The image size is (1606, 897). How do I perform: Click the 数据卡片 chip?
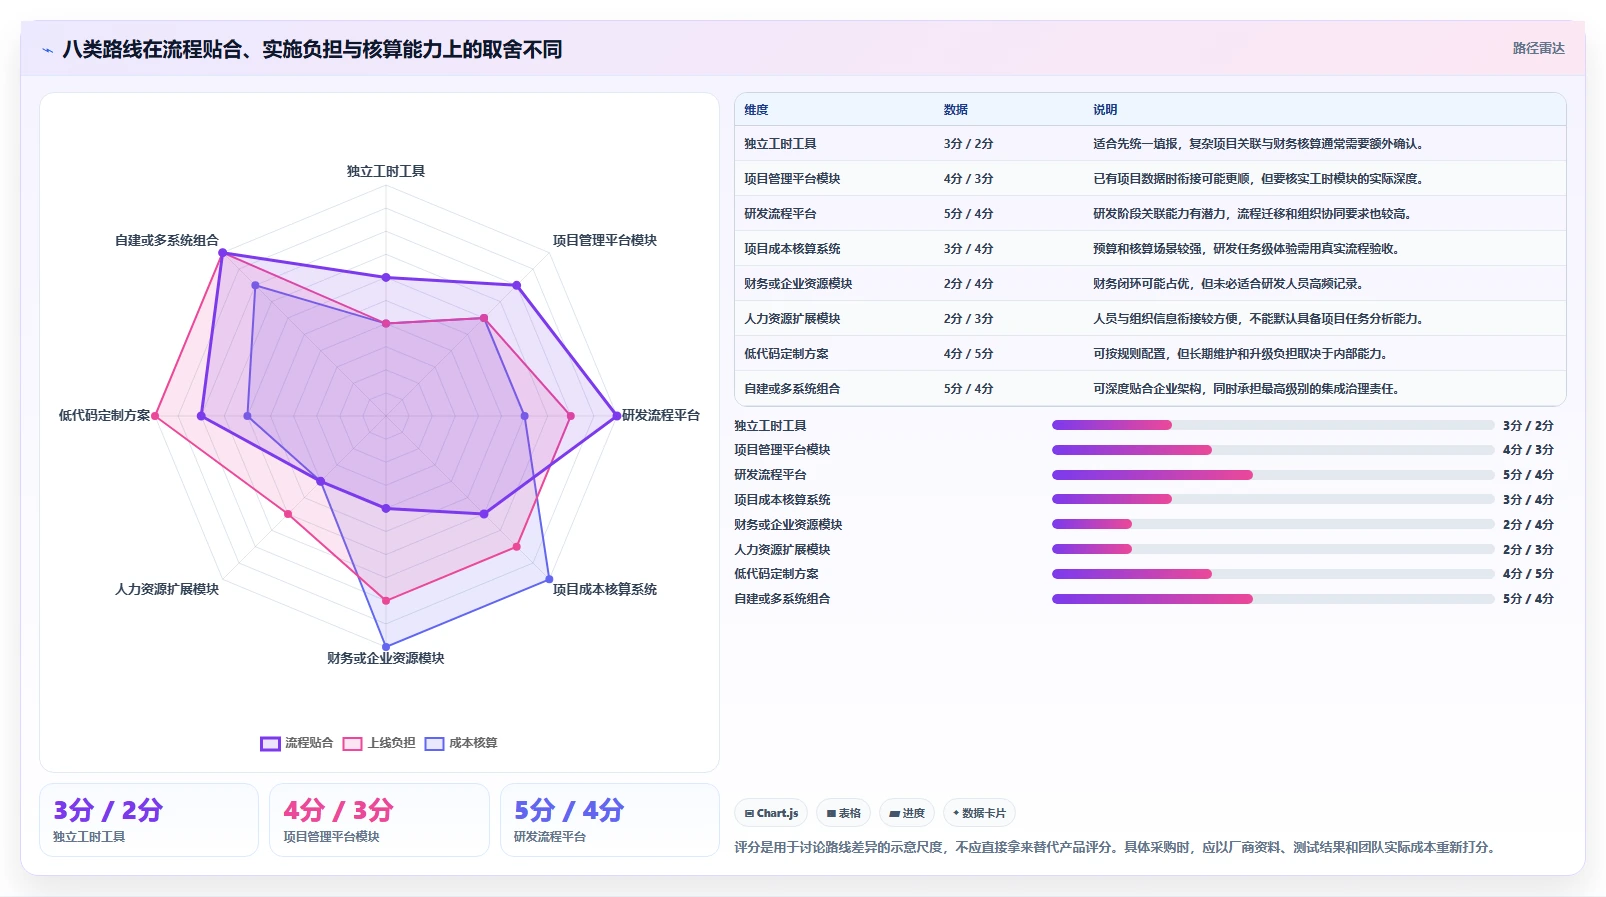(x=980, y=813)
